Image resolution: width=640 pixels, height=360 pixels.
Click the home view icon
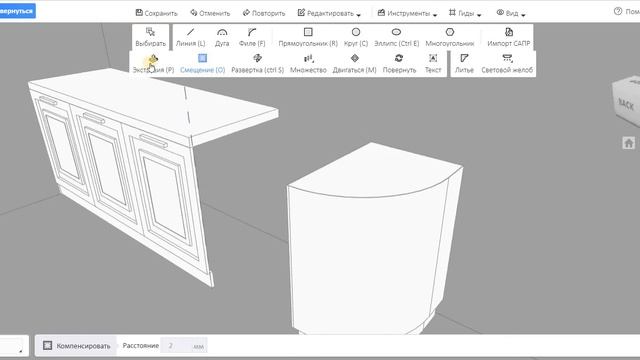[629, 143]
